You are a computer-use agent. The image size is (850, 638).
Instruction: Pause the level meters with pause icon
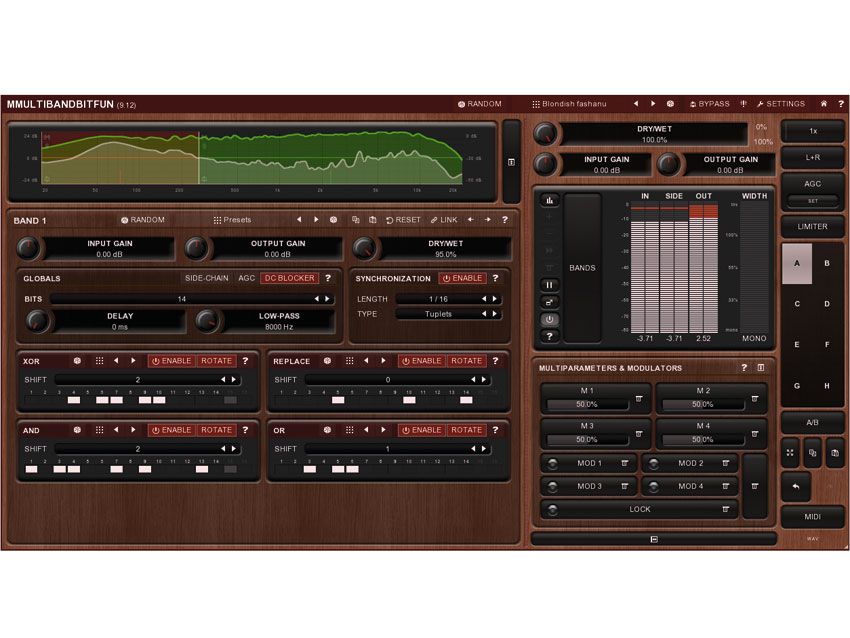pyautogui.click(x=549, y=284)
